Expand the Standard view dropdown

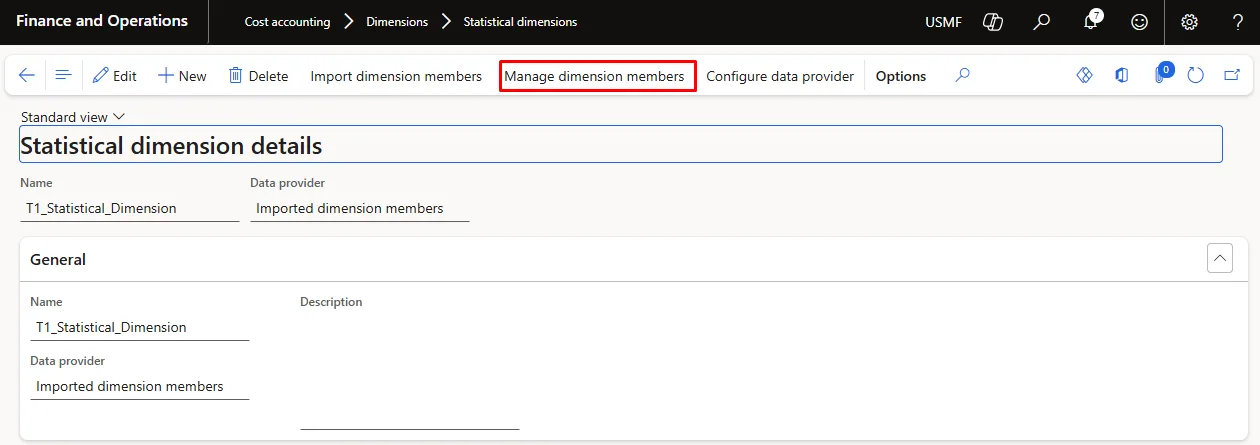72,117
